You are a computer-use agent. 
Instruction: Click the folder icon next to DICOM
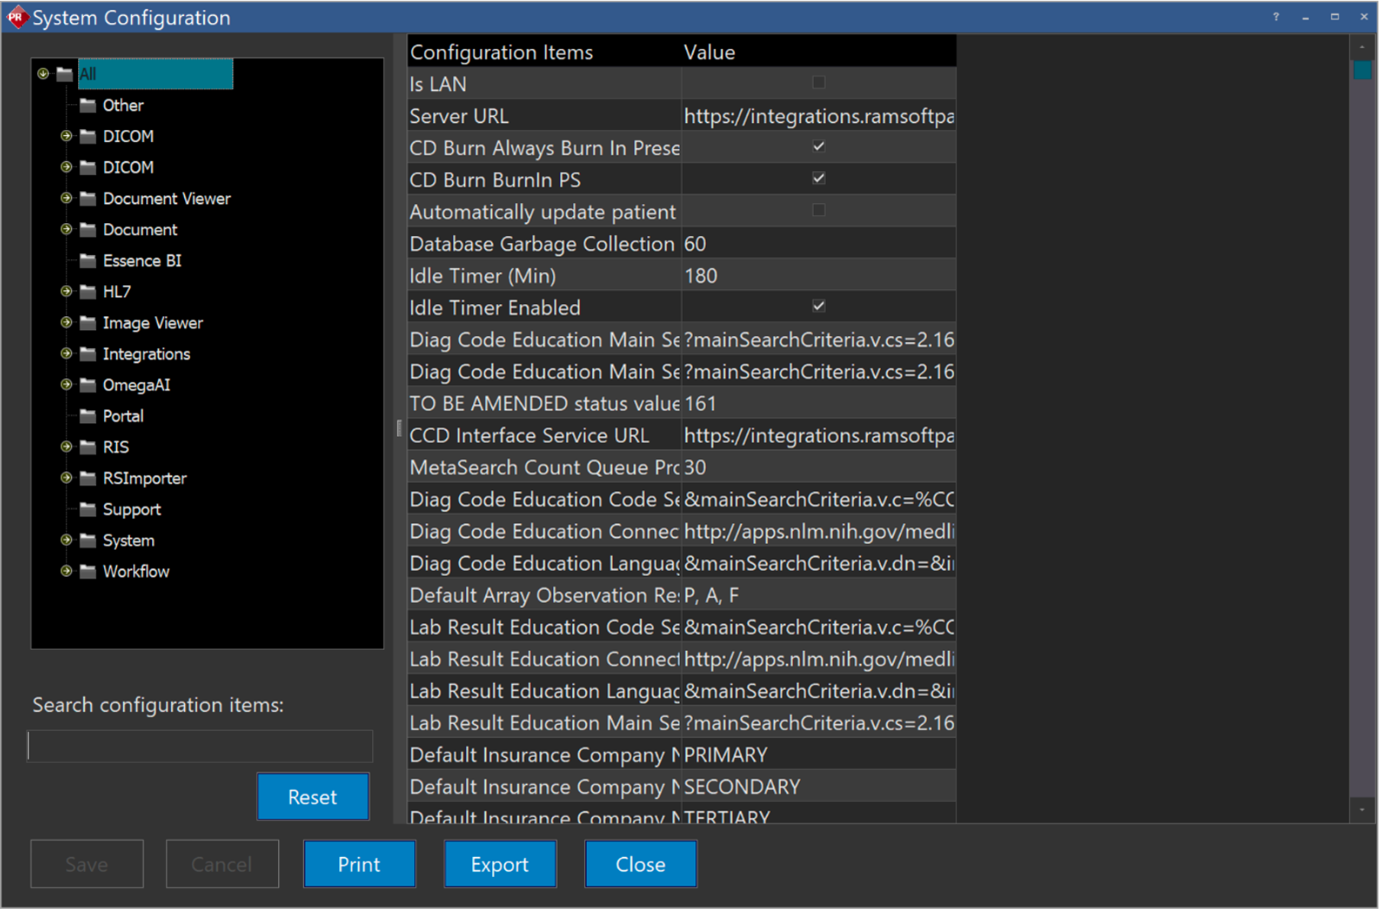click(86, 136)
